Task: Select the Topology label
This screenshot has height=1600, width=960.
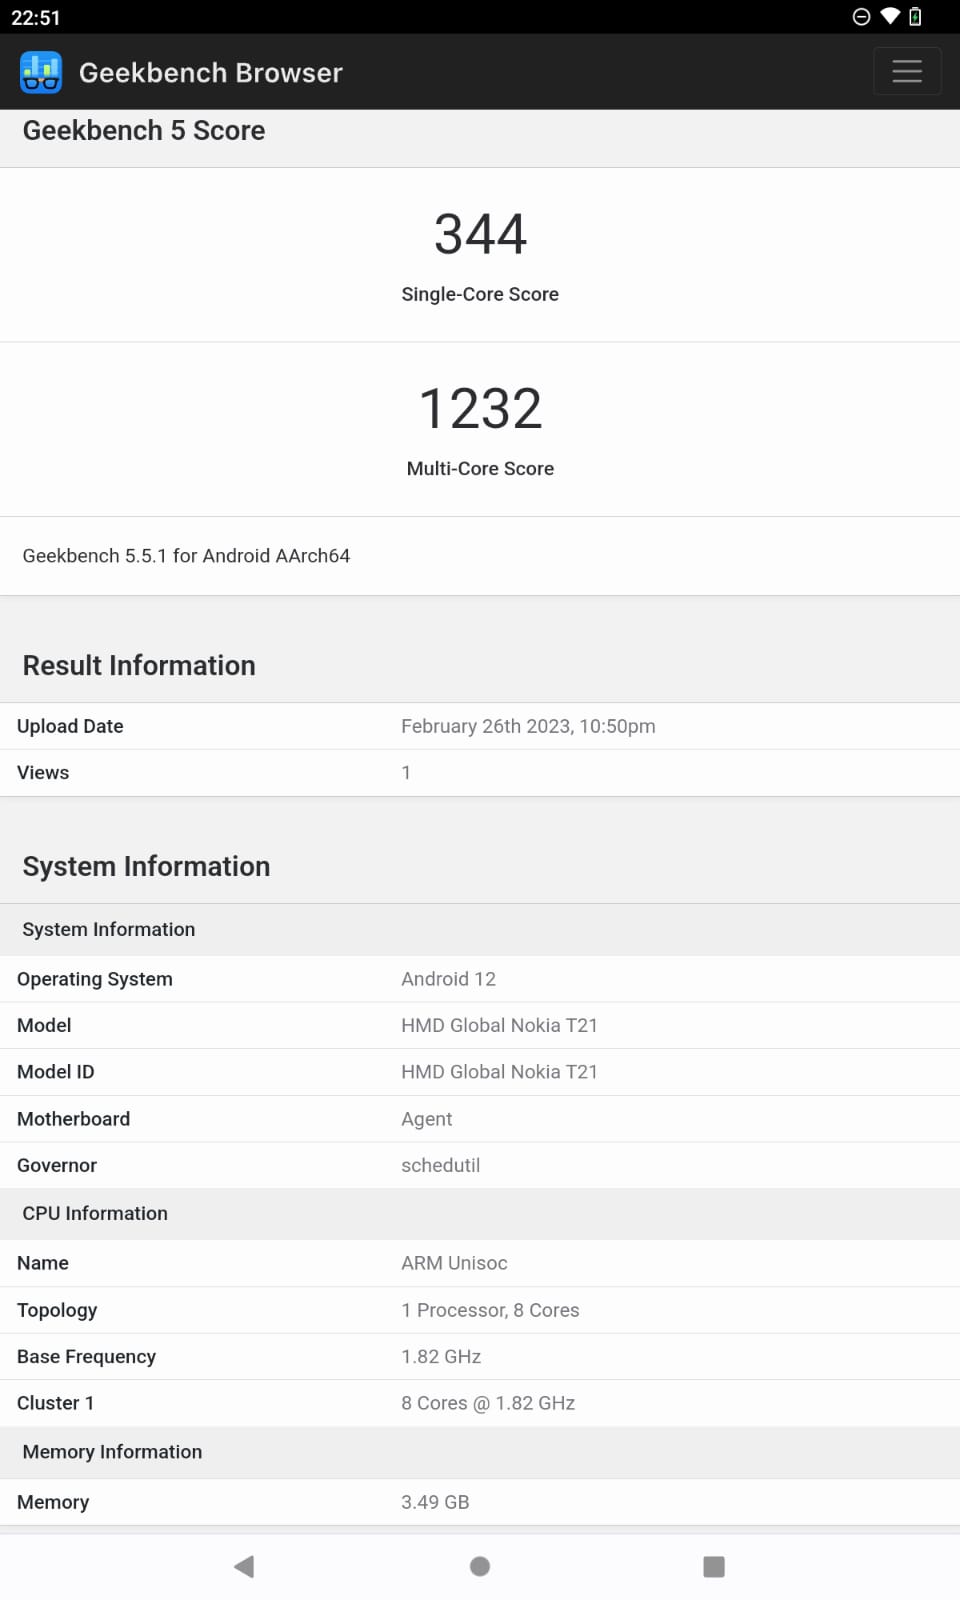Action: pyautogui.click(x=57, y=1310)
